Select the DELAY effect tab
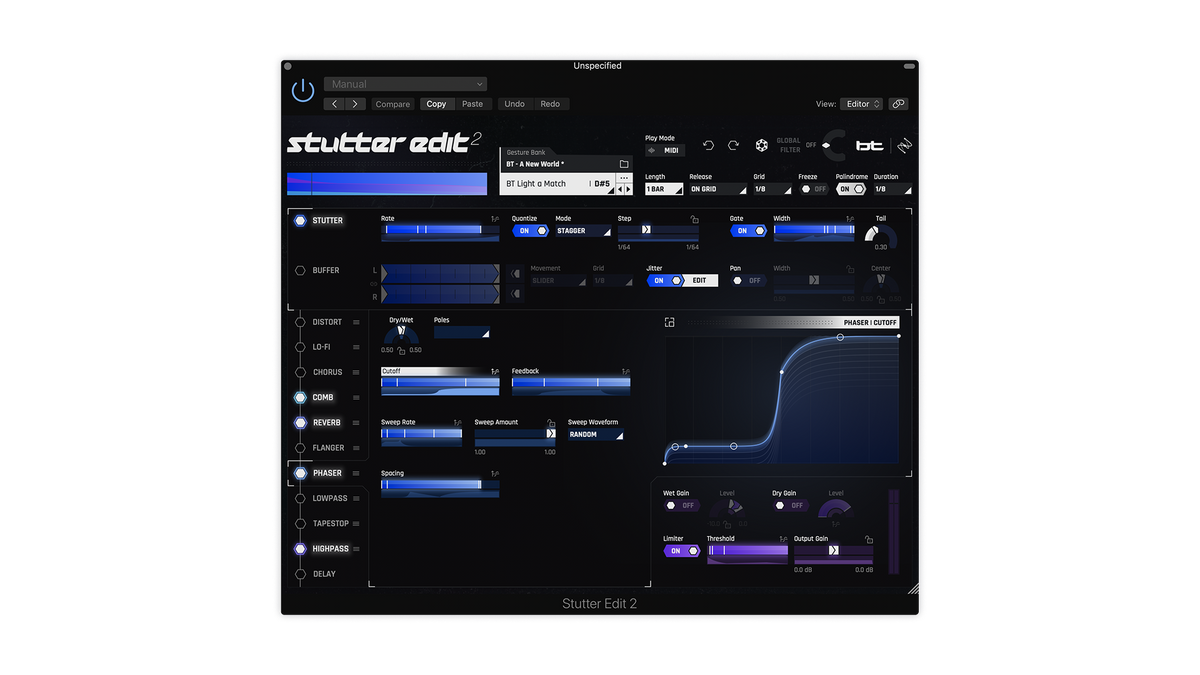The width and height of the screenshot is (1200, 675). [324, 574]
